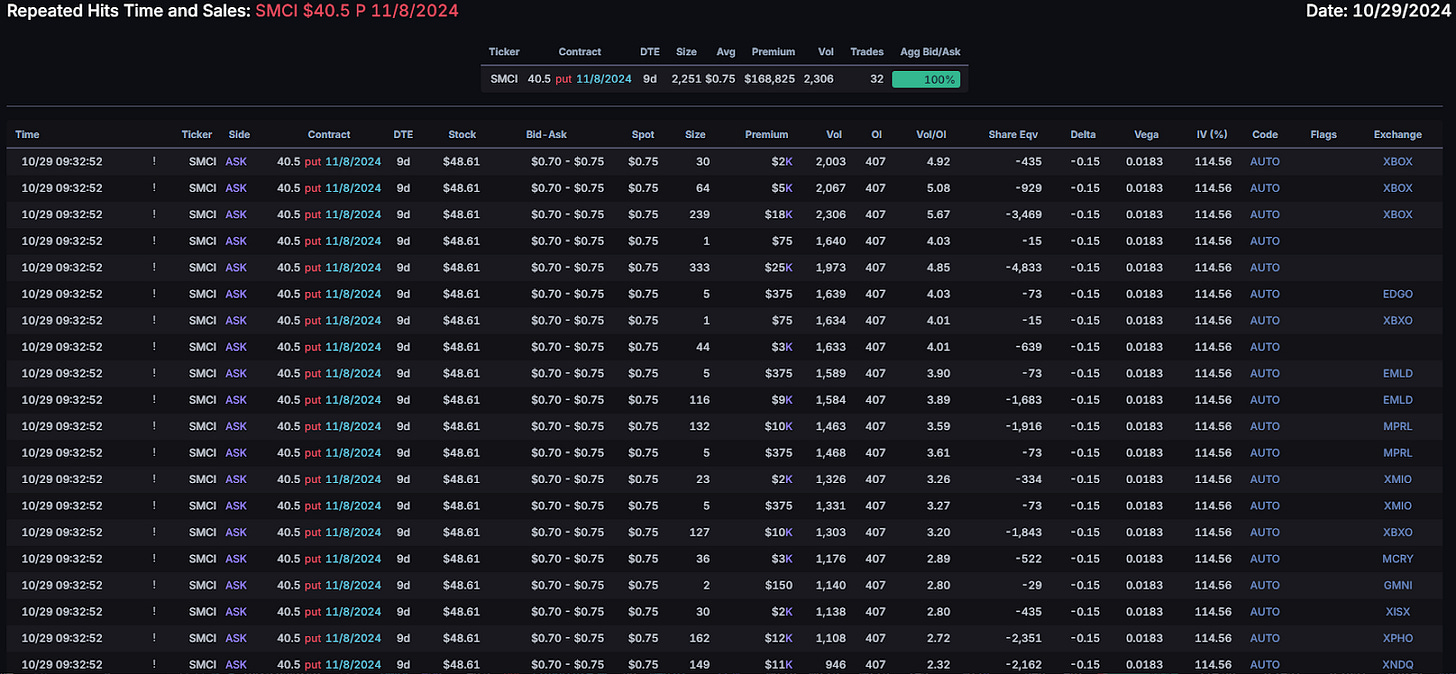Click the -4,833 share equivalent cell

1025,267
